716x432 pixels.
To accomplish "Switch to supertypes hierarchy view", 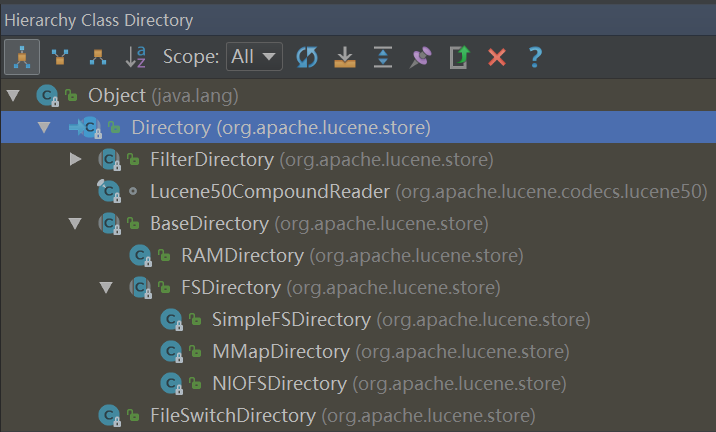I will point(60,57).
